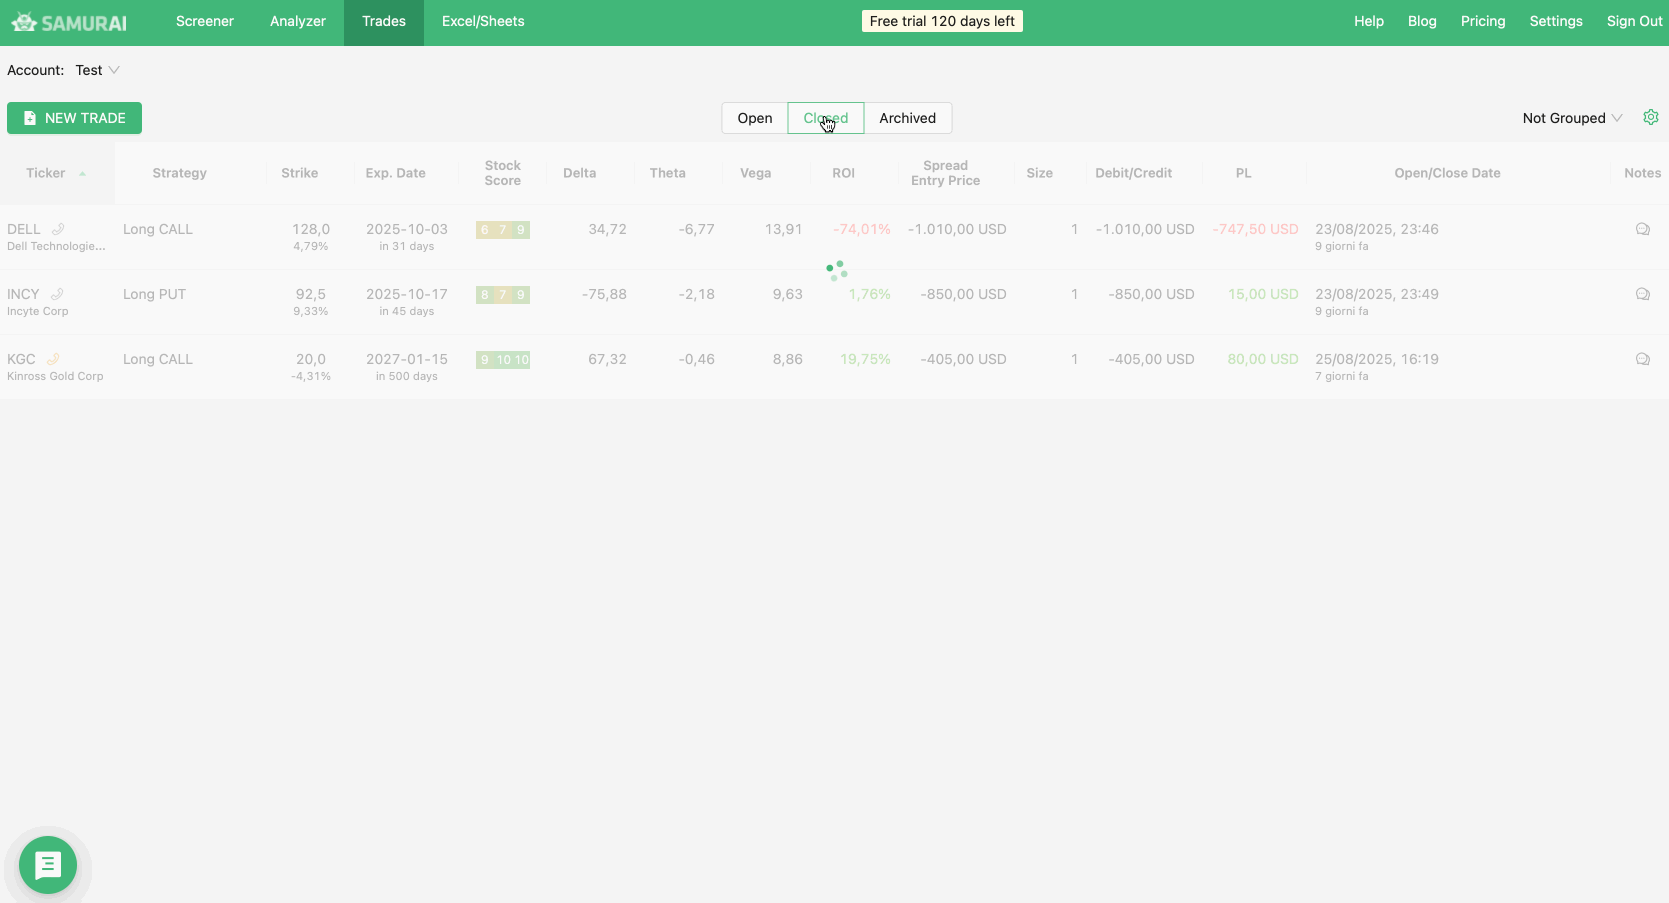Open the chat support widget

[x=47, y=864]
